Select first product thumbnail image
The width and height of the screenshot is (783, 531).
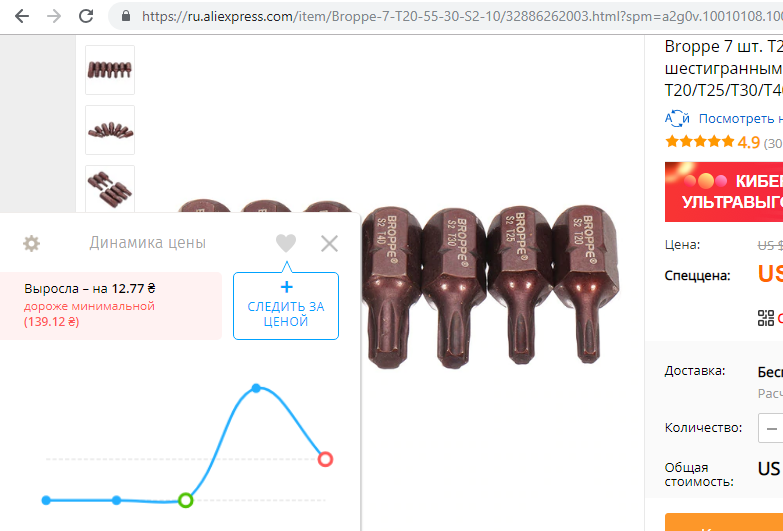(x=110, y=70)
